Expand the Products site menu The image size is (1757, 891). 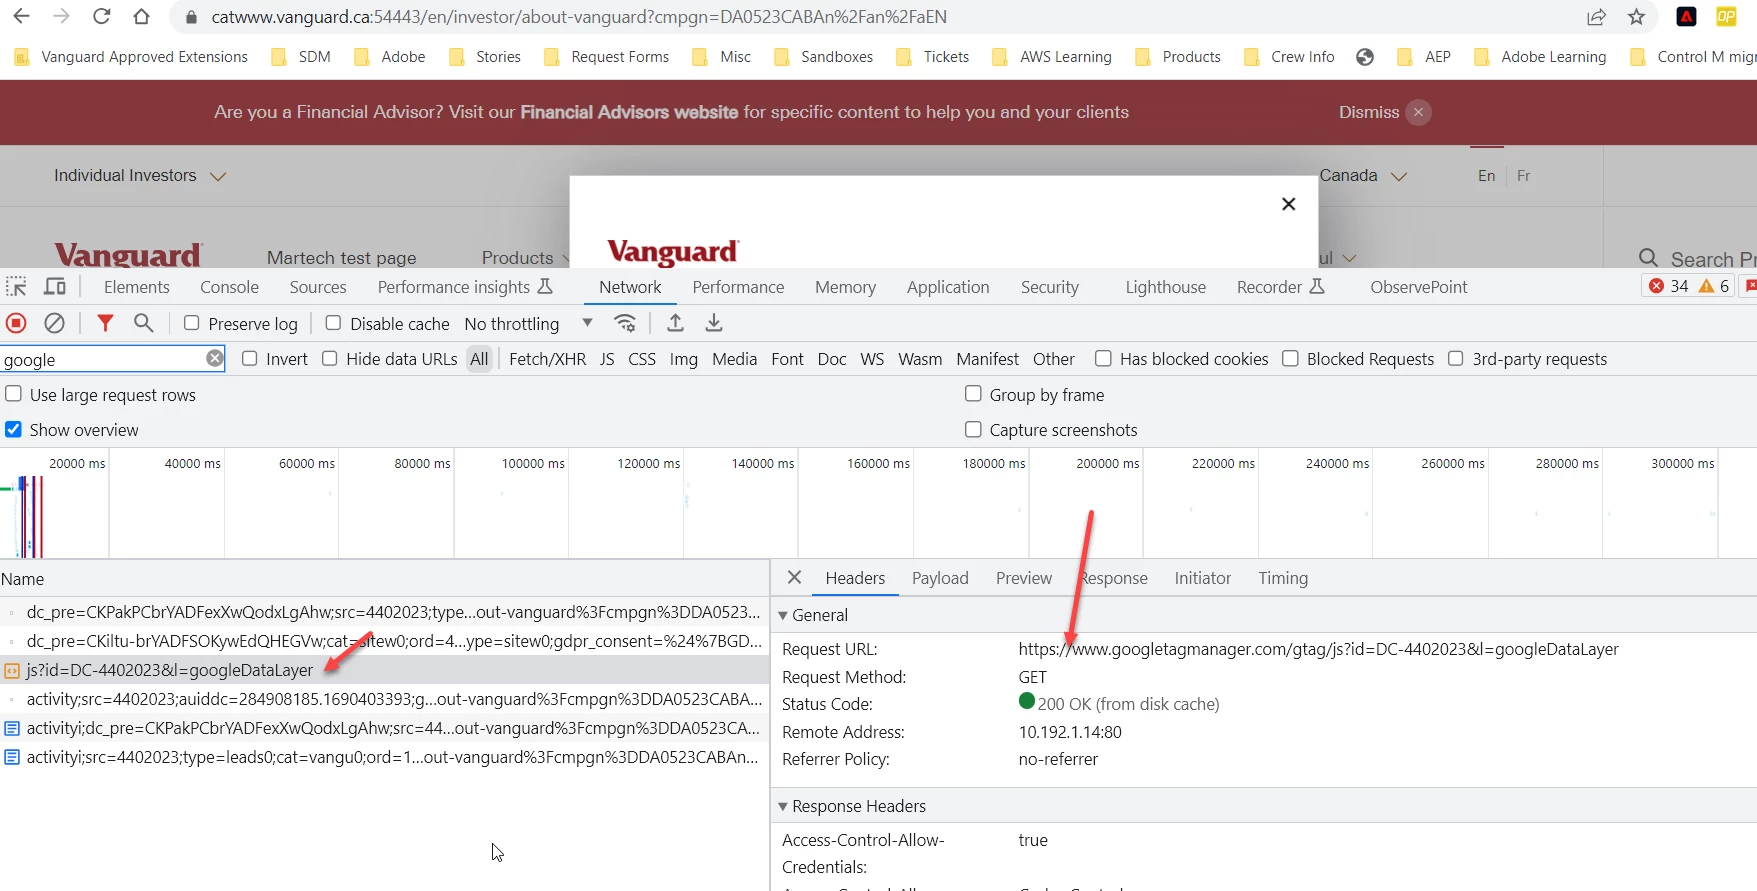point(526,257)
